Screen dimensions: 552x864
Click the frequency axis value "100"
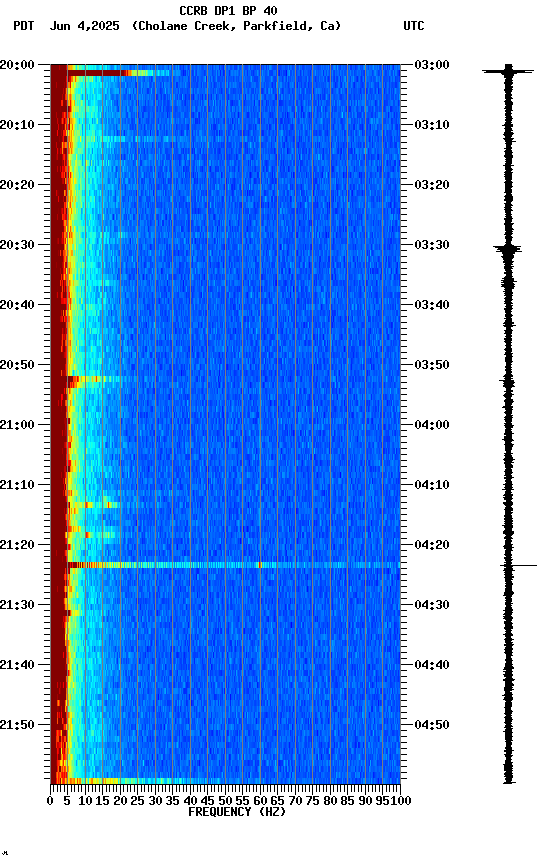(401, 802)
